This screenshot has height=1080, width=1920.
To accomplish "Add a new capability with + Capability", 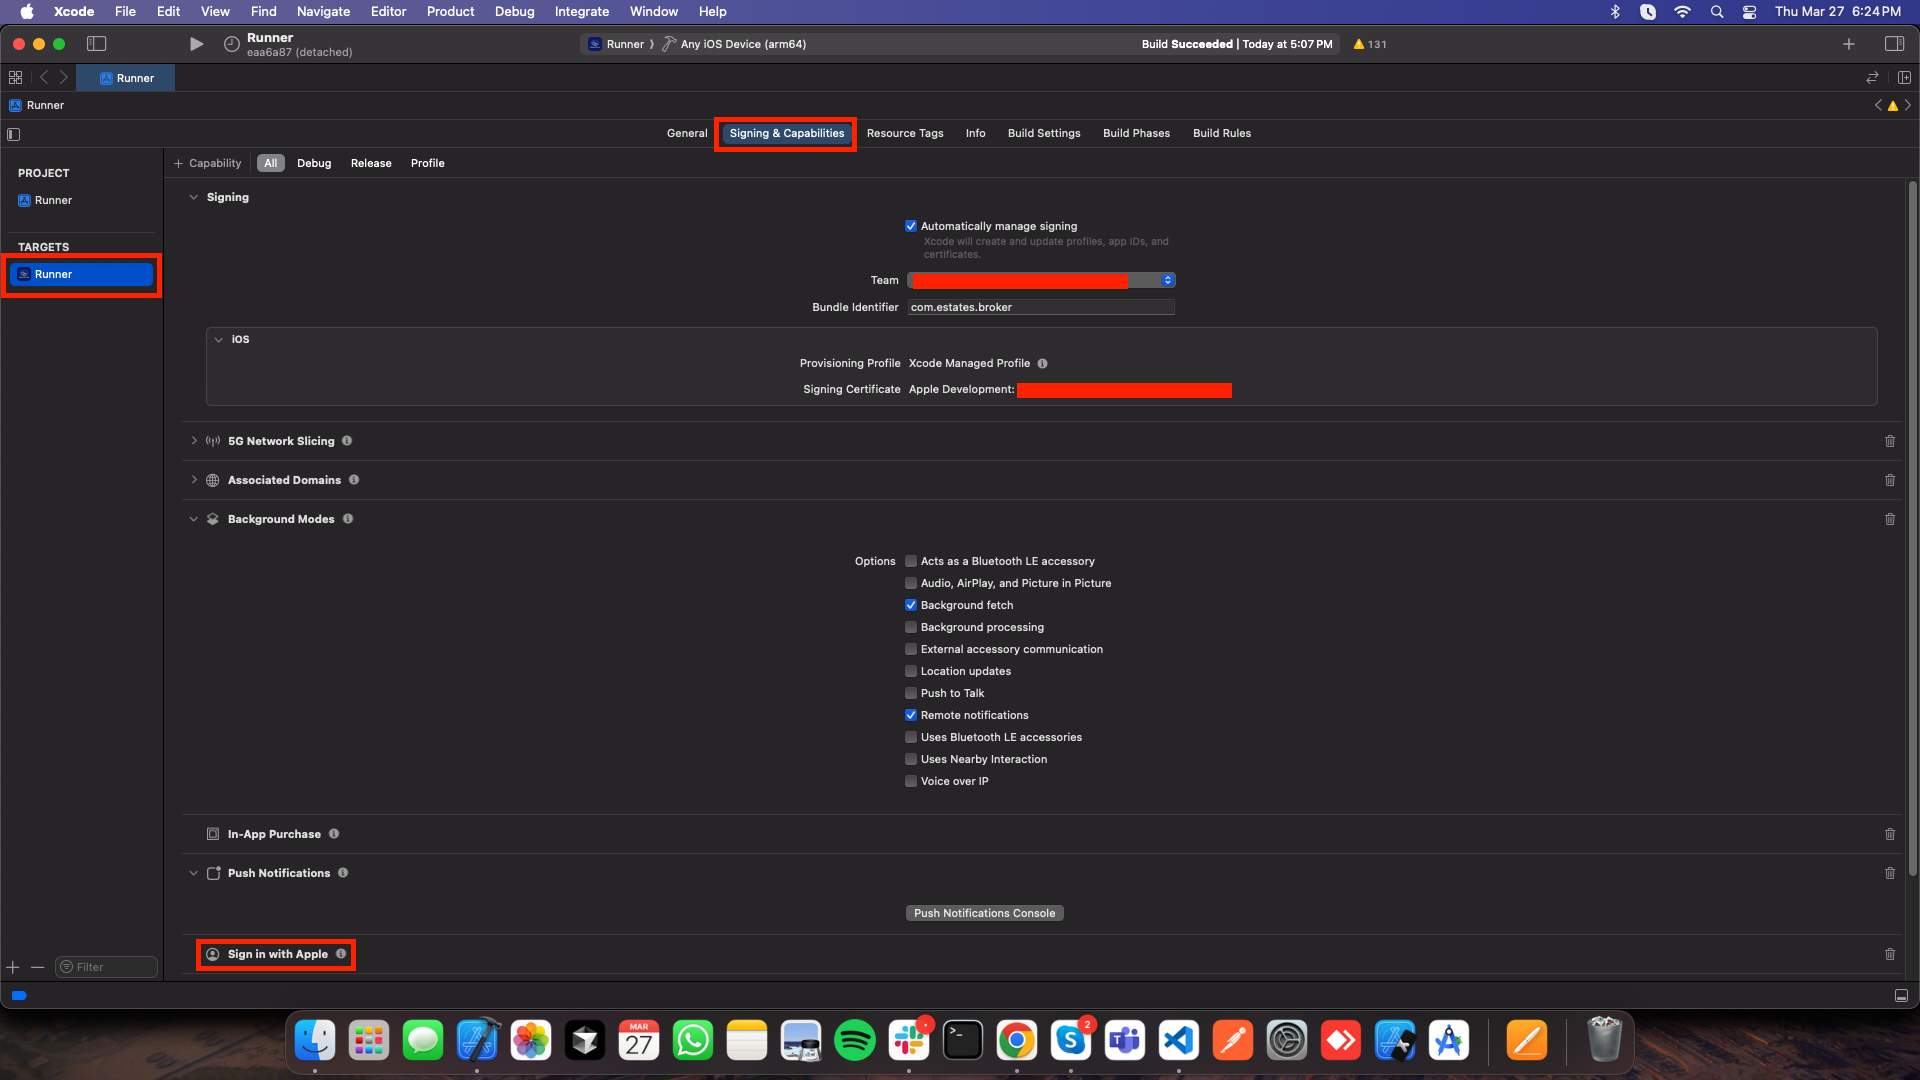I will coord(208,163).
